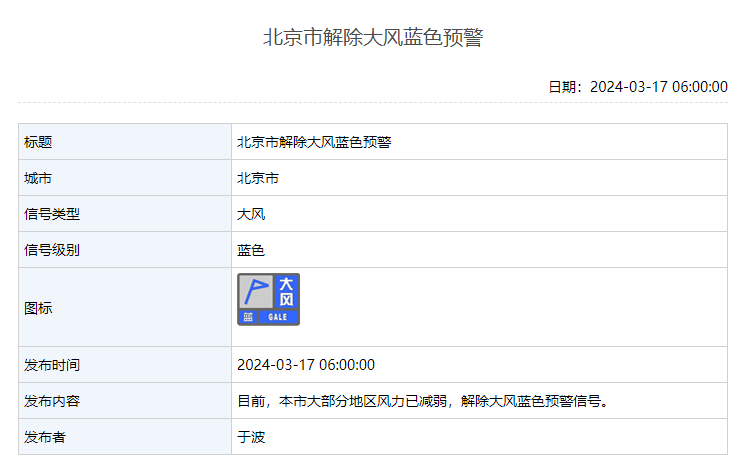Click the GALE label on the warning icon
The width and height of the screenshot is (741, 469).
[278, 317]
